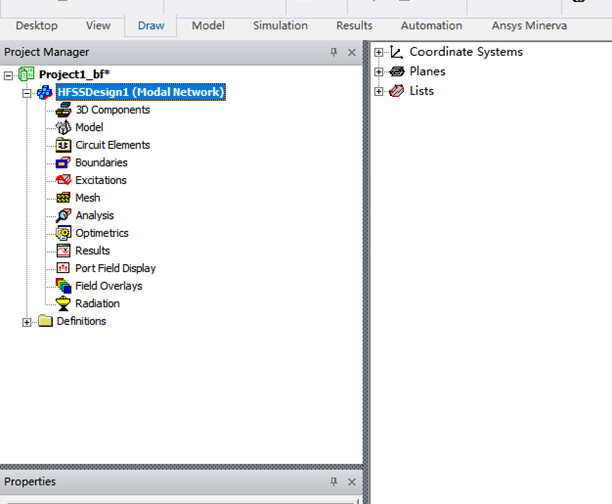Select the Project1_bf* project name
Viewport: 612px width, 504px height.
point(74,74)
